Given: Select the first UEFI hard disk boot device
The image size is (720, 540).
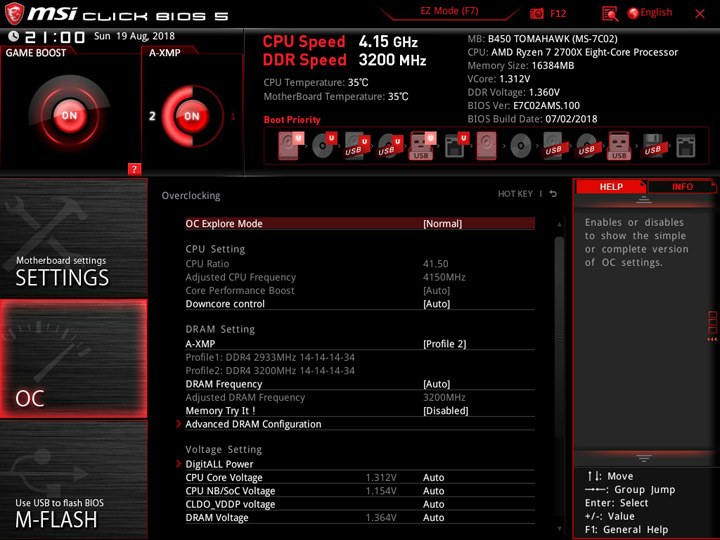Looking at the screenshot, I should [x=290, y=146].
